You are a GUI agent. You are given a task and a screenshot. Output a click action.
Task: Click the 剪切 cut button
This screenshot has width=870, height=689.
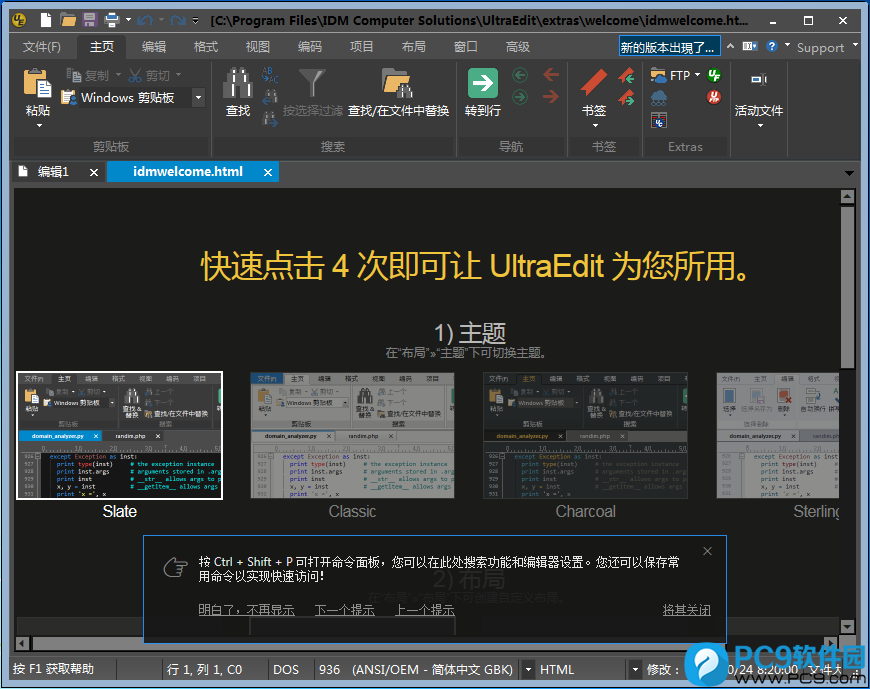149,75
